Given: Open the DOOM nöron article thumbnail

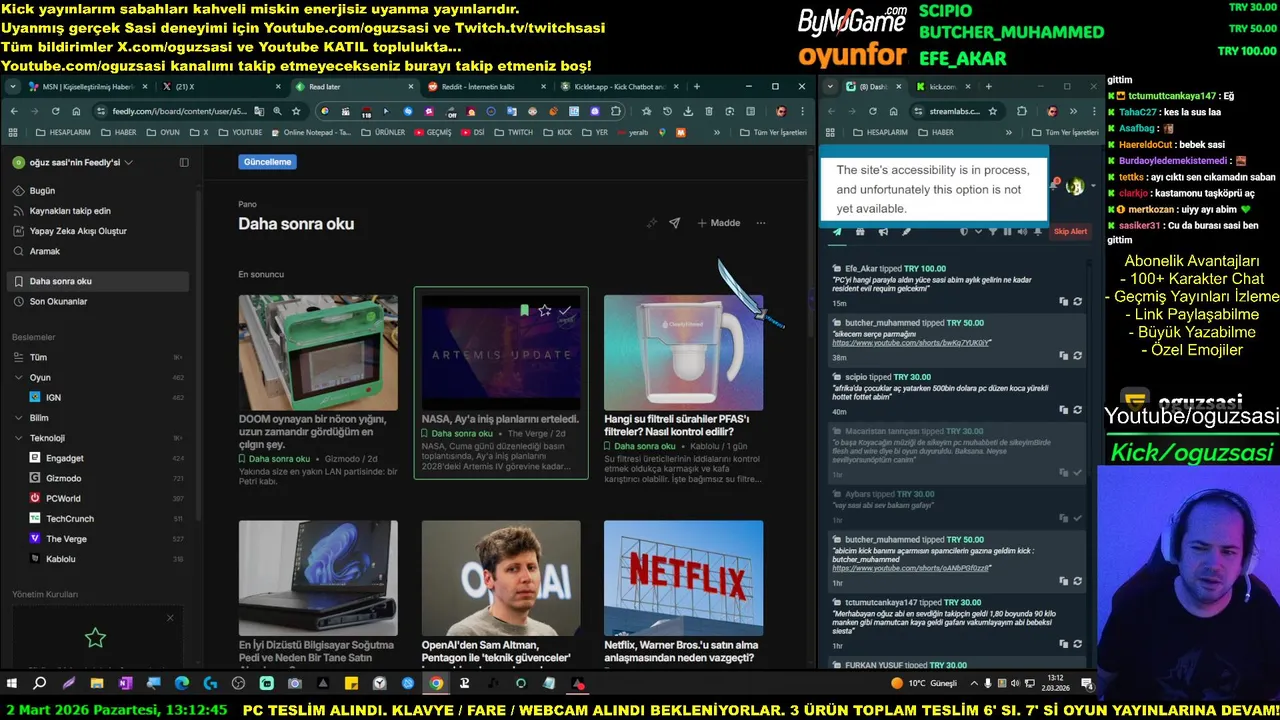Looking at the screenshot, I should click(318, 352).
